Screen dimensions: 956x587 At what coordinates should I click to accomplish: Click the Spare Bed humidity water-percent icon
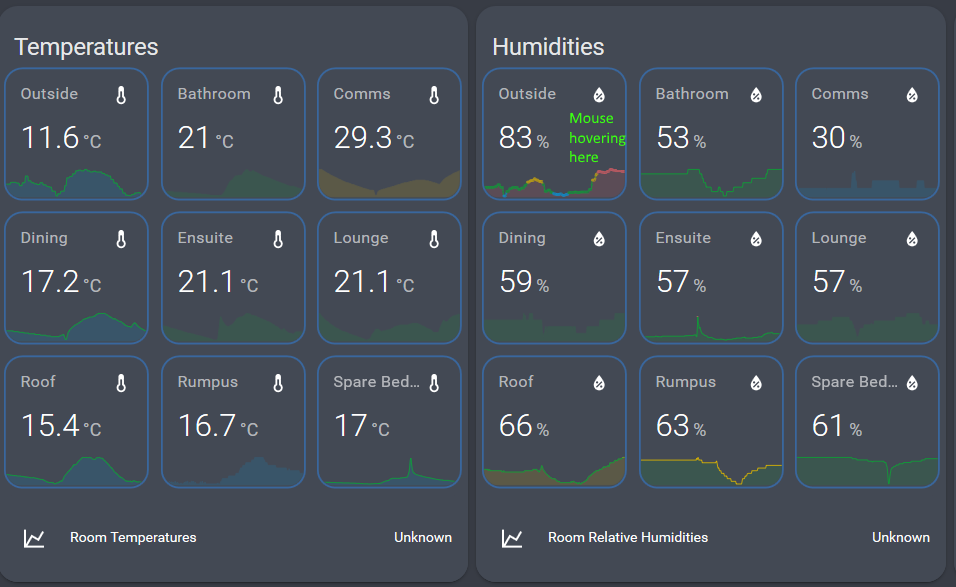click(x=912, y=382)
